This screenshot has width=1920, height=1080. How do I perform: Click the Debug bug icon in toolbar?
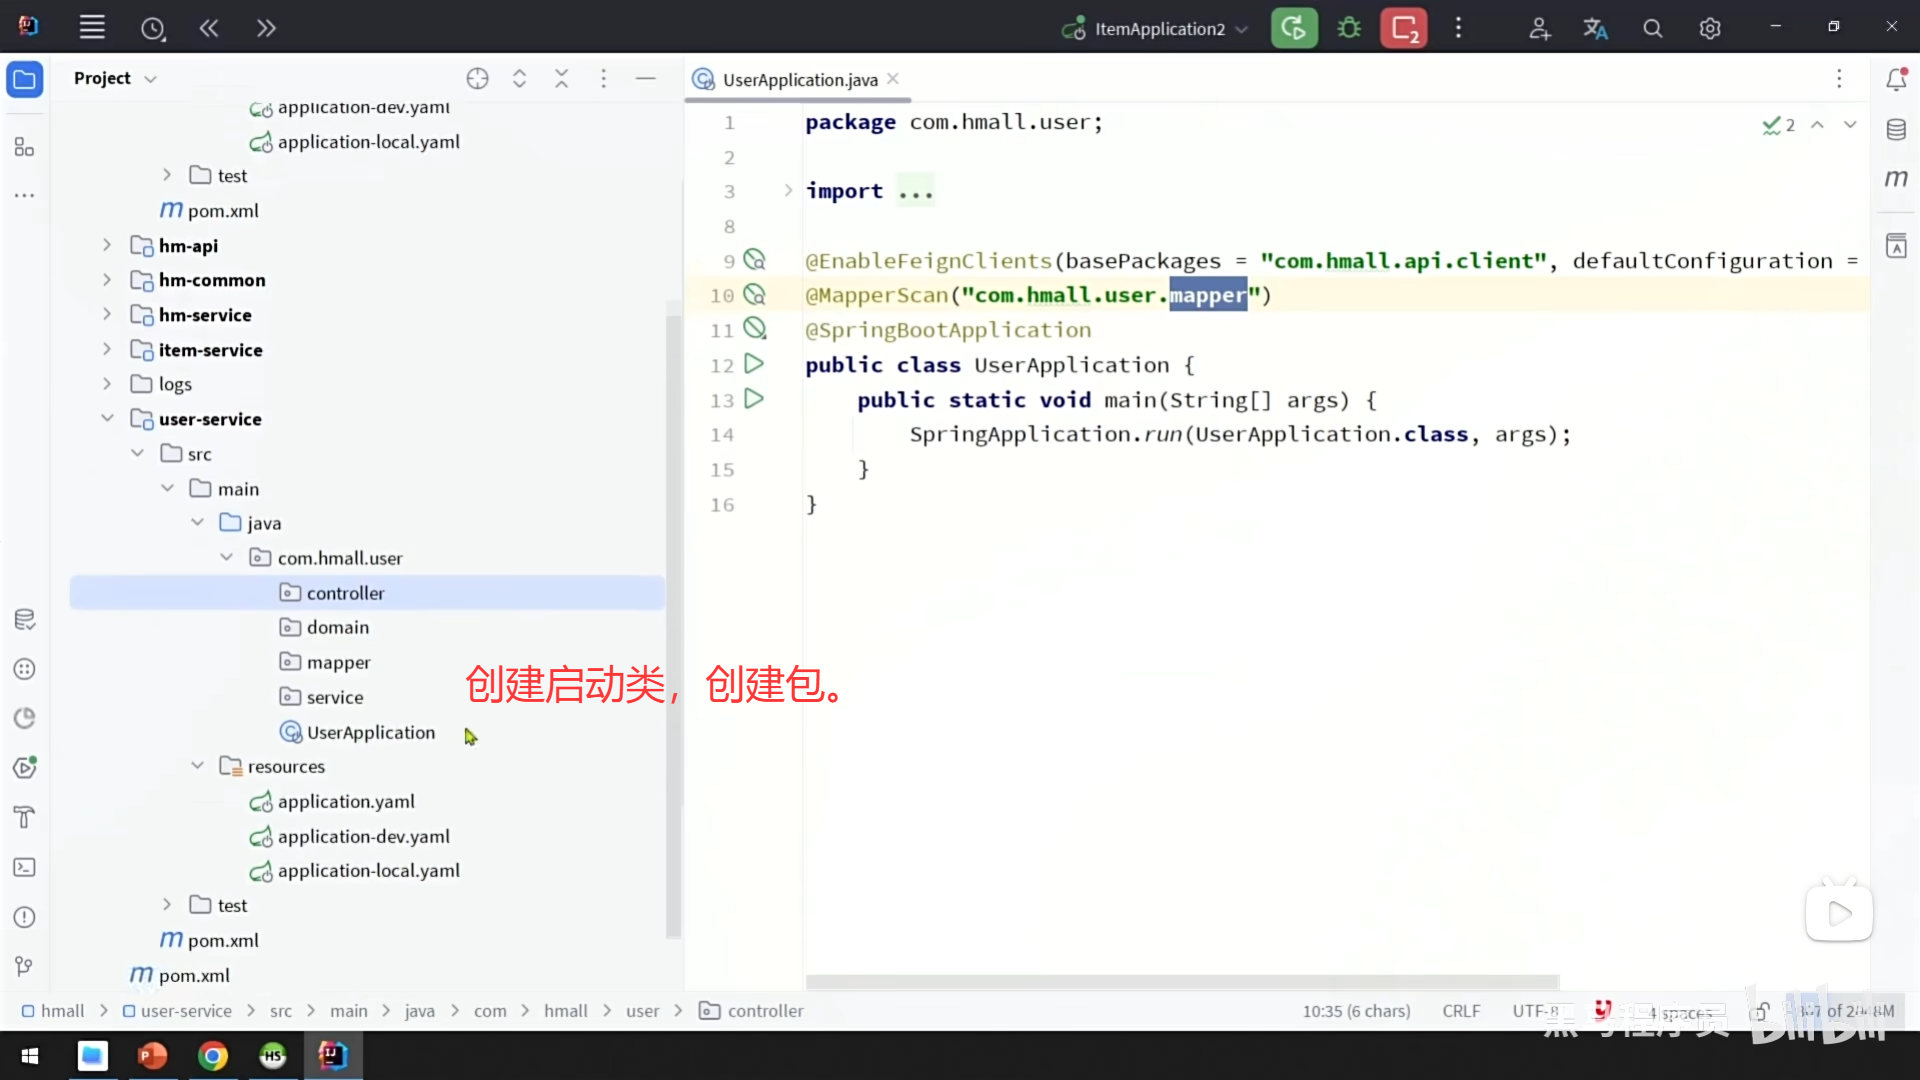(x=1349, y=28)
